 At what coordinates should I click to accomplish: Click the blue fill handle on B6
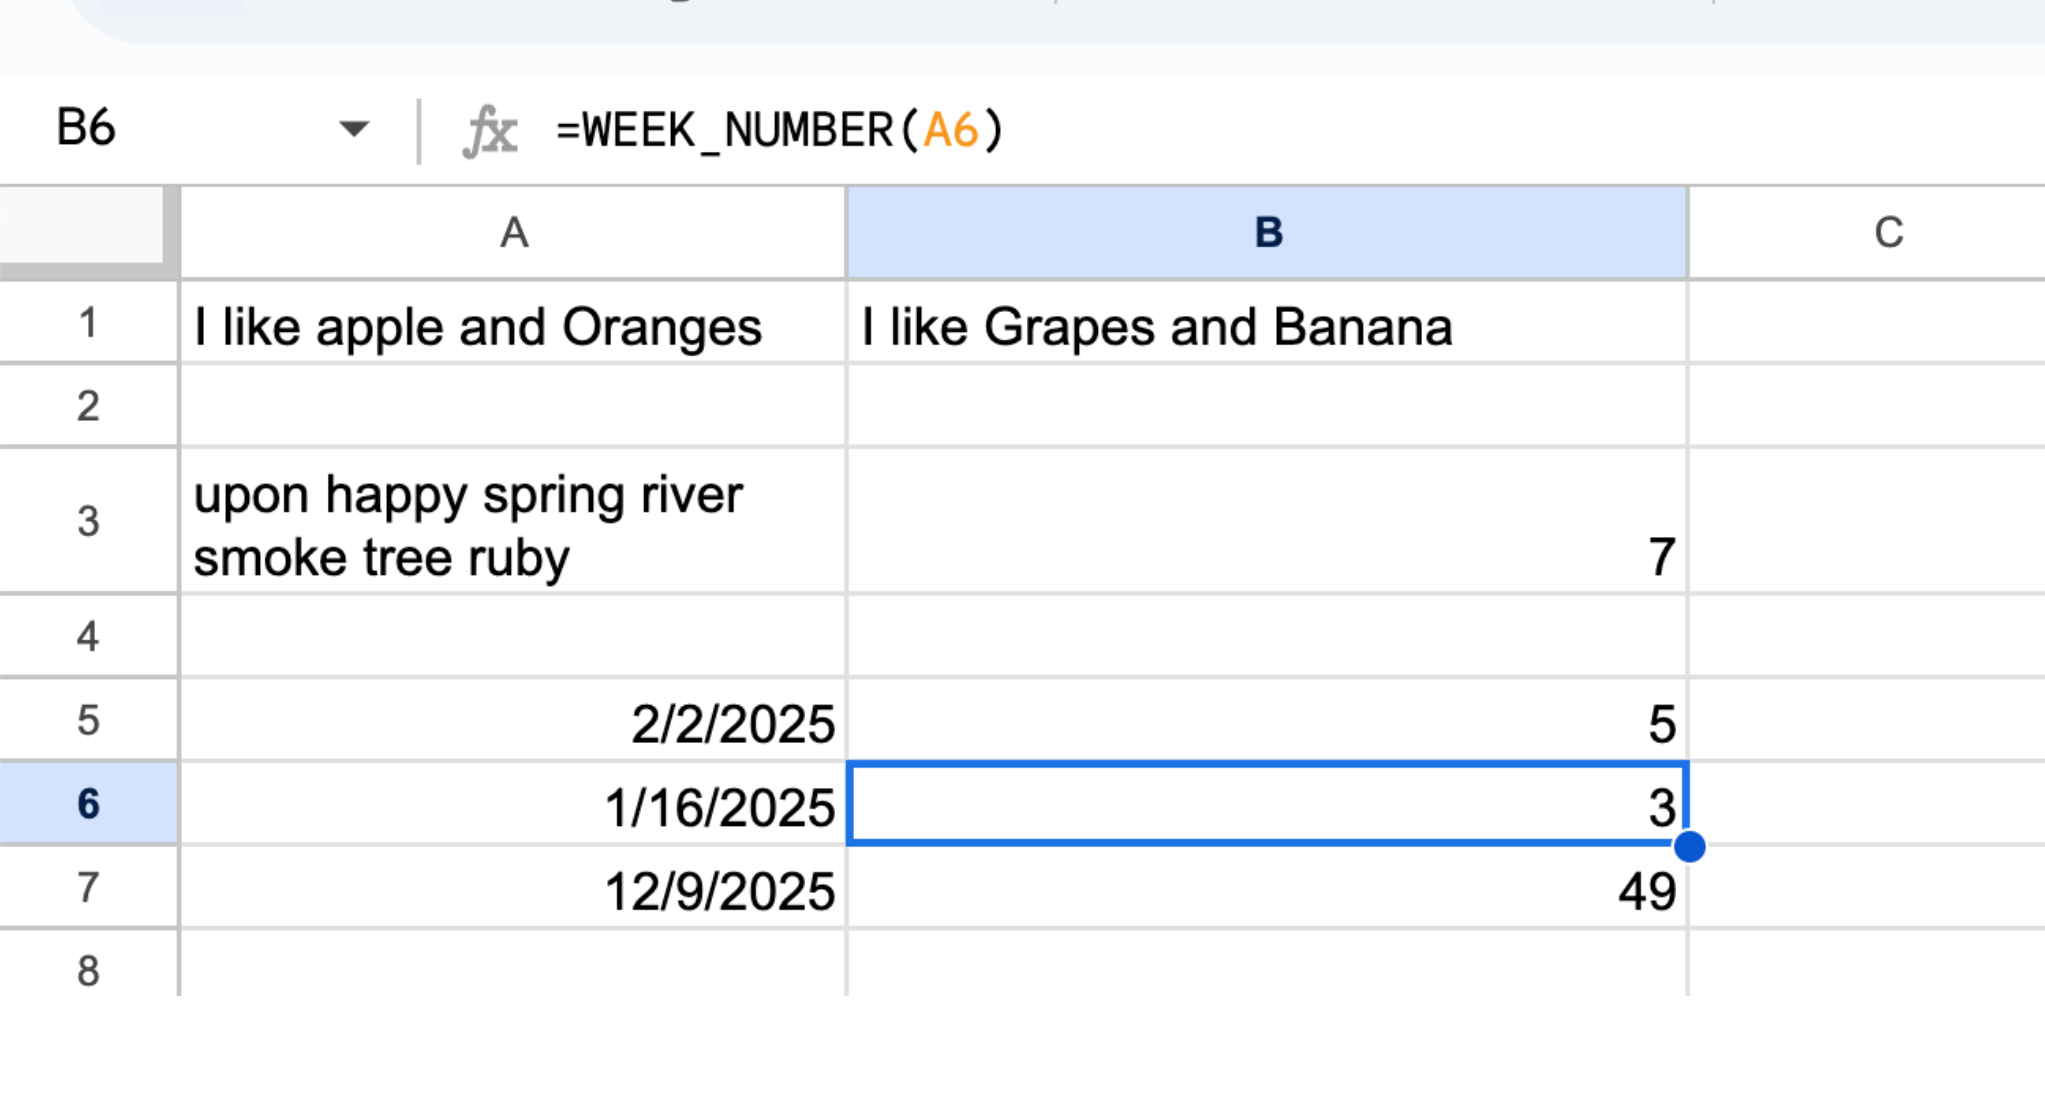tap(1689, 847)
